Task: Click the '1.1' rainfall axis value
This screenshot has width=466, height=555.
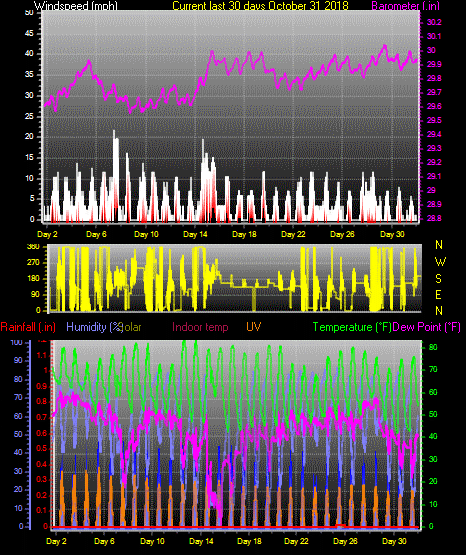Action: (42, 355)
